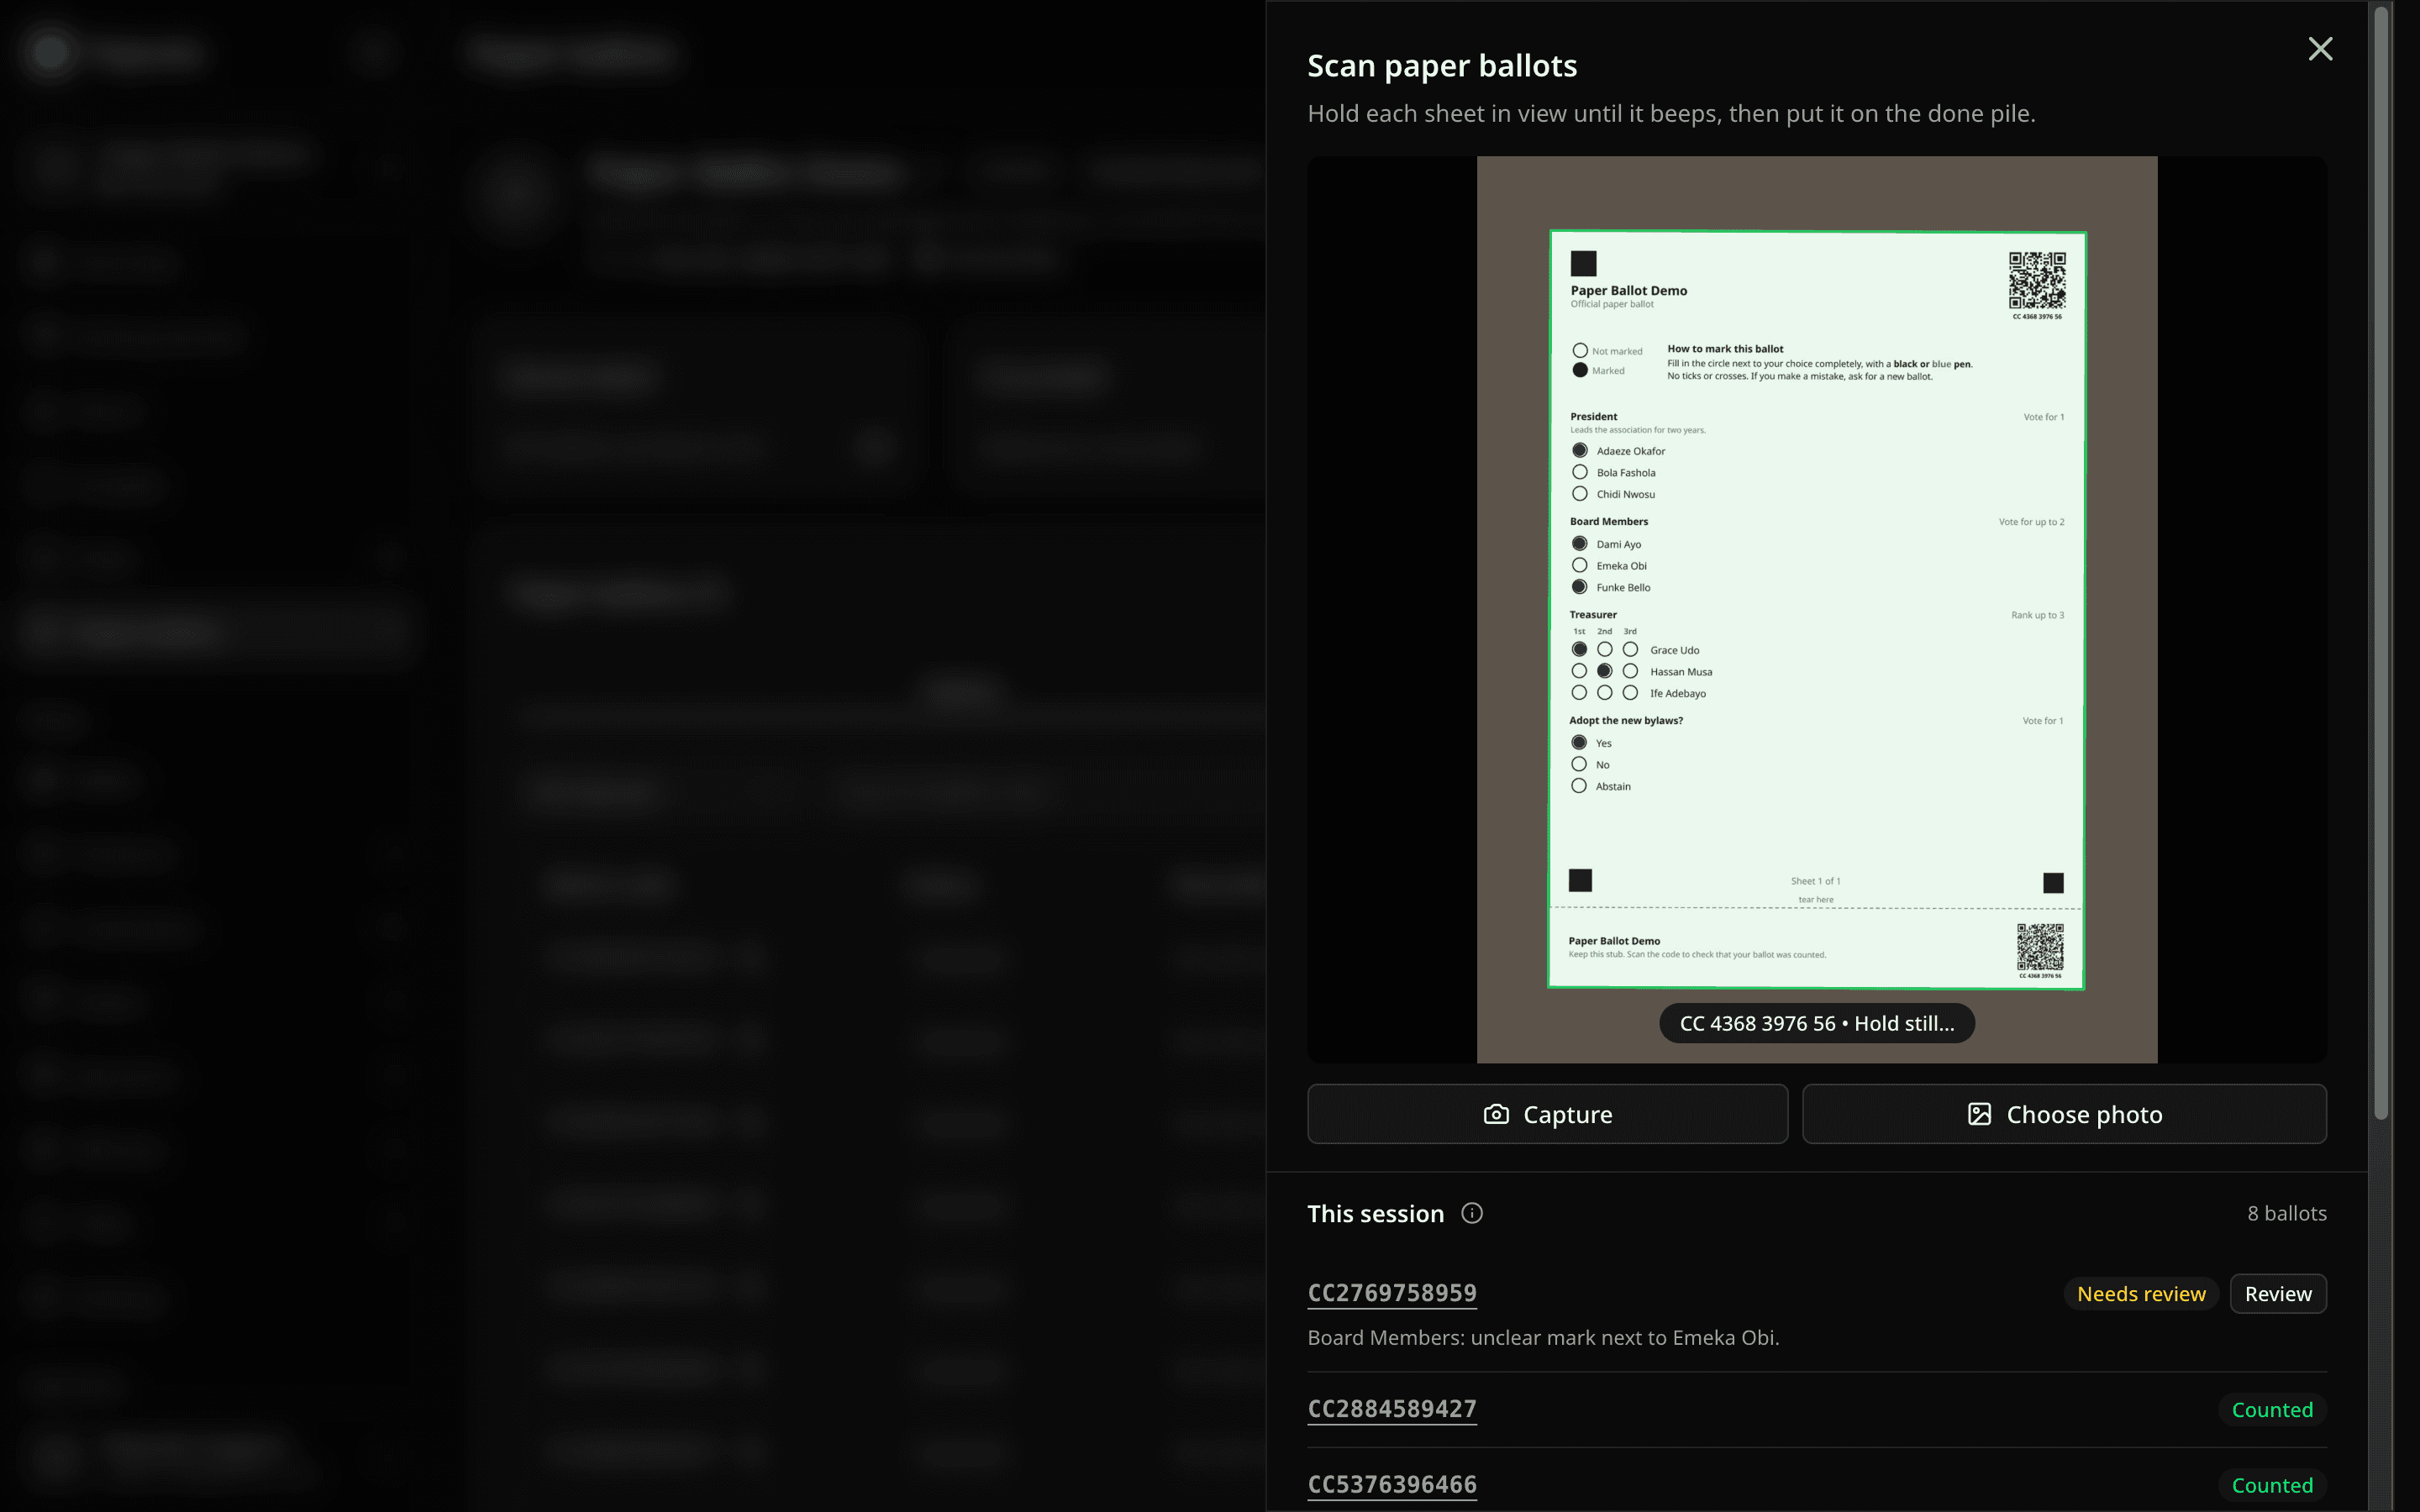Click the scanned ballot preview image
The width and height of the screenshot is (2420, 1512).
[x=1816, y=609]
